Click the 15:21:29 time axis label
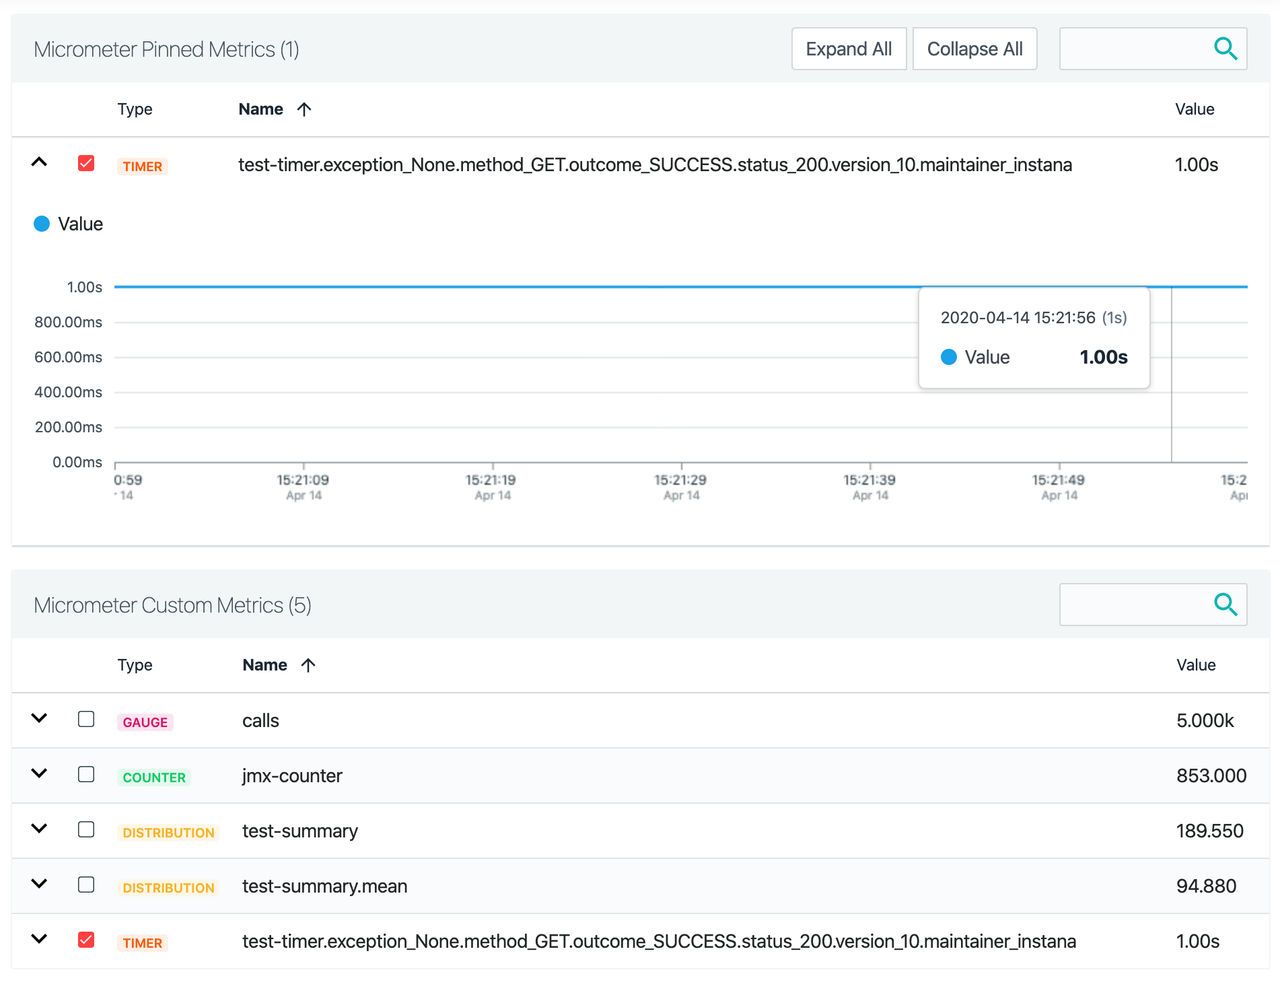Screen dimensions: 1280x983 681,480
